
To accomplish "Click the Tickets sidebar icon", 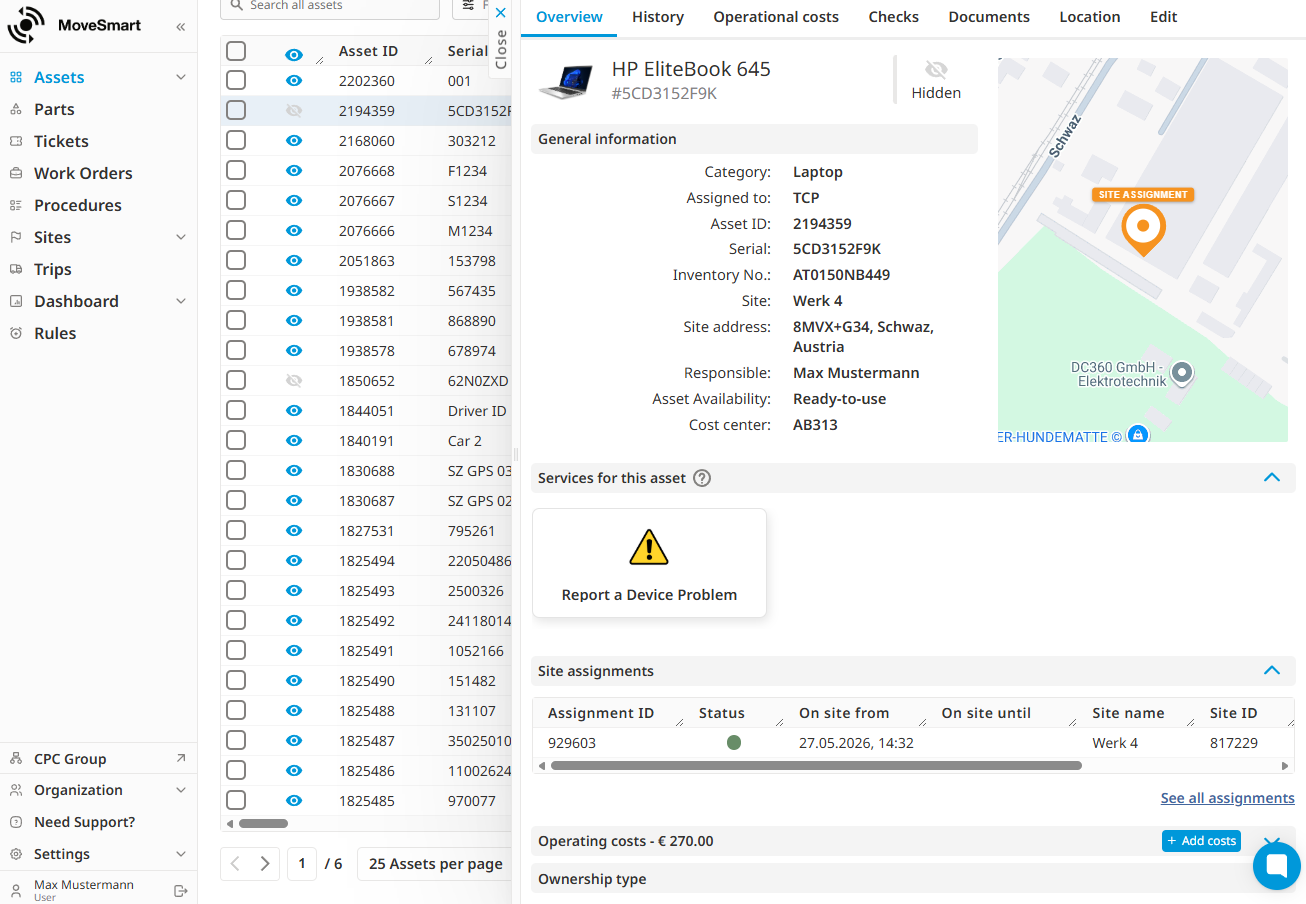I will coord(16,141).
